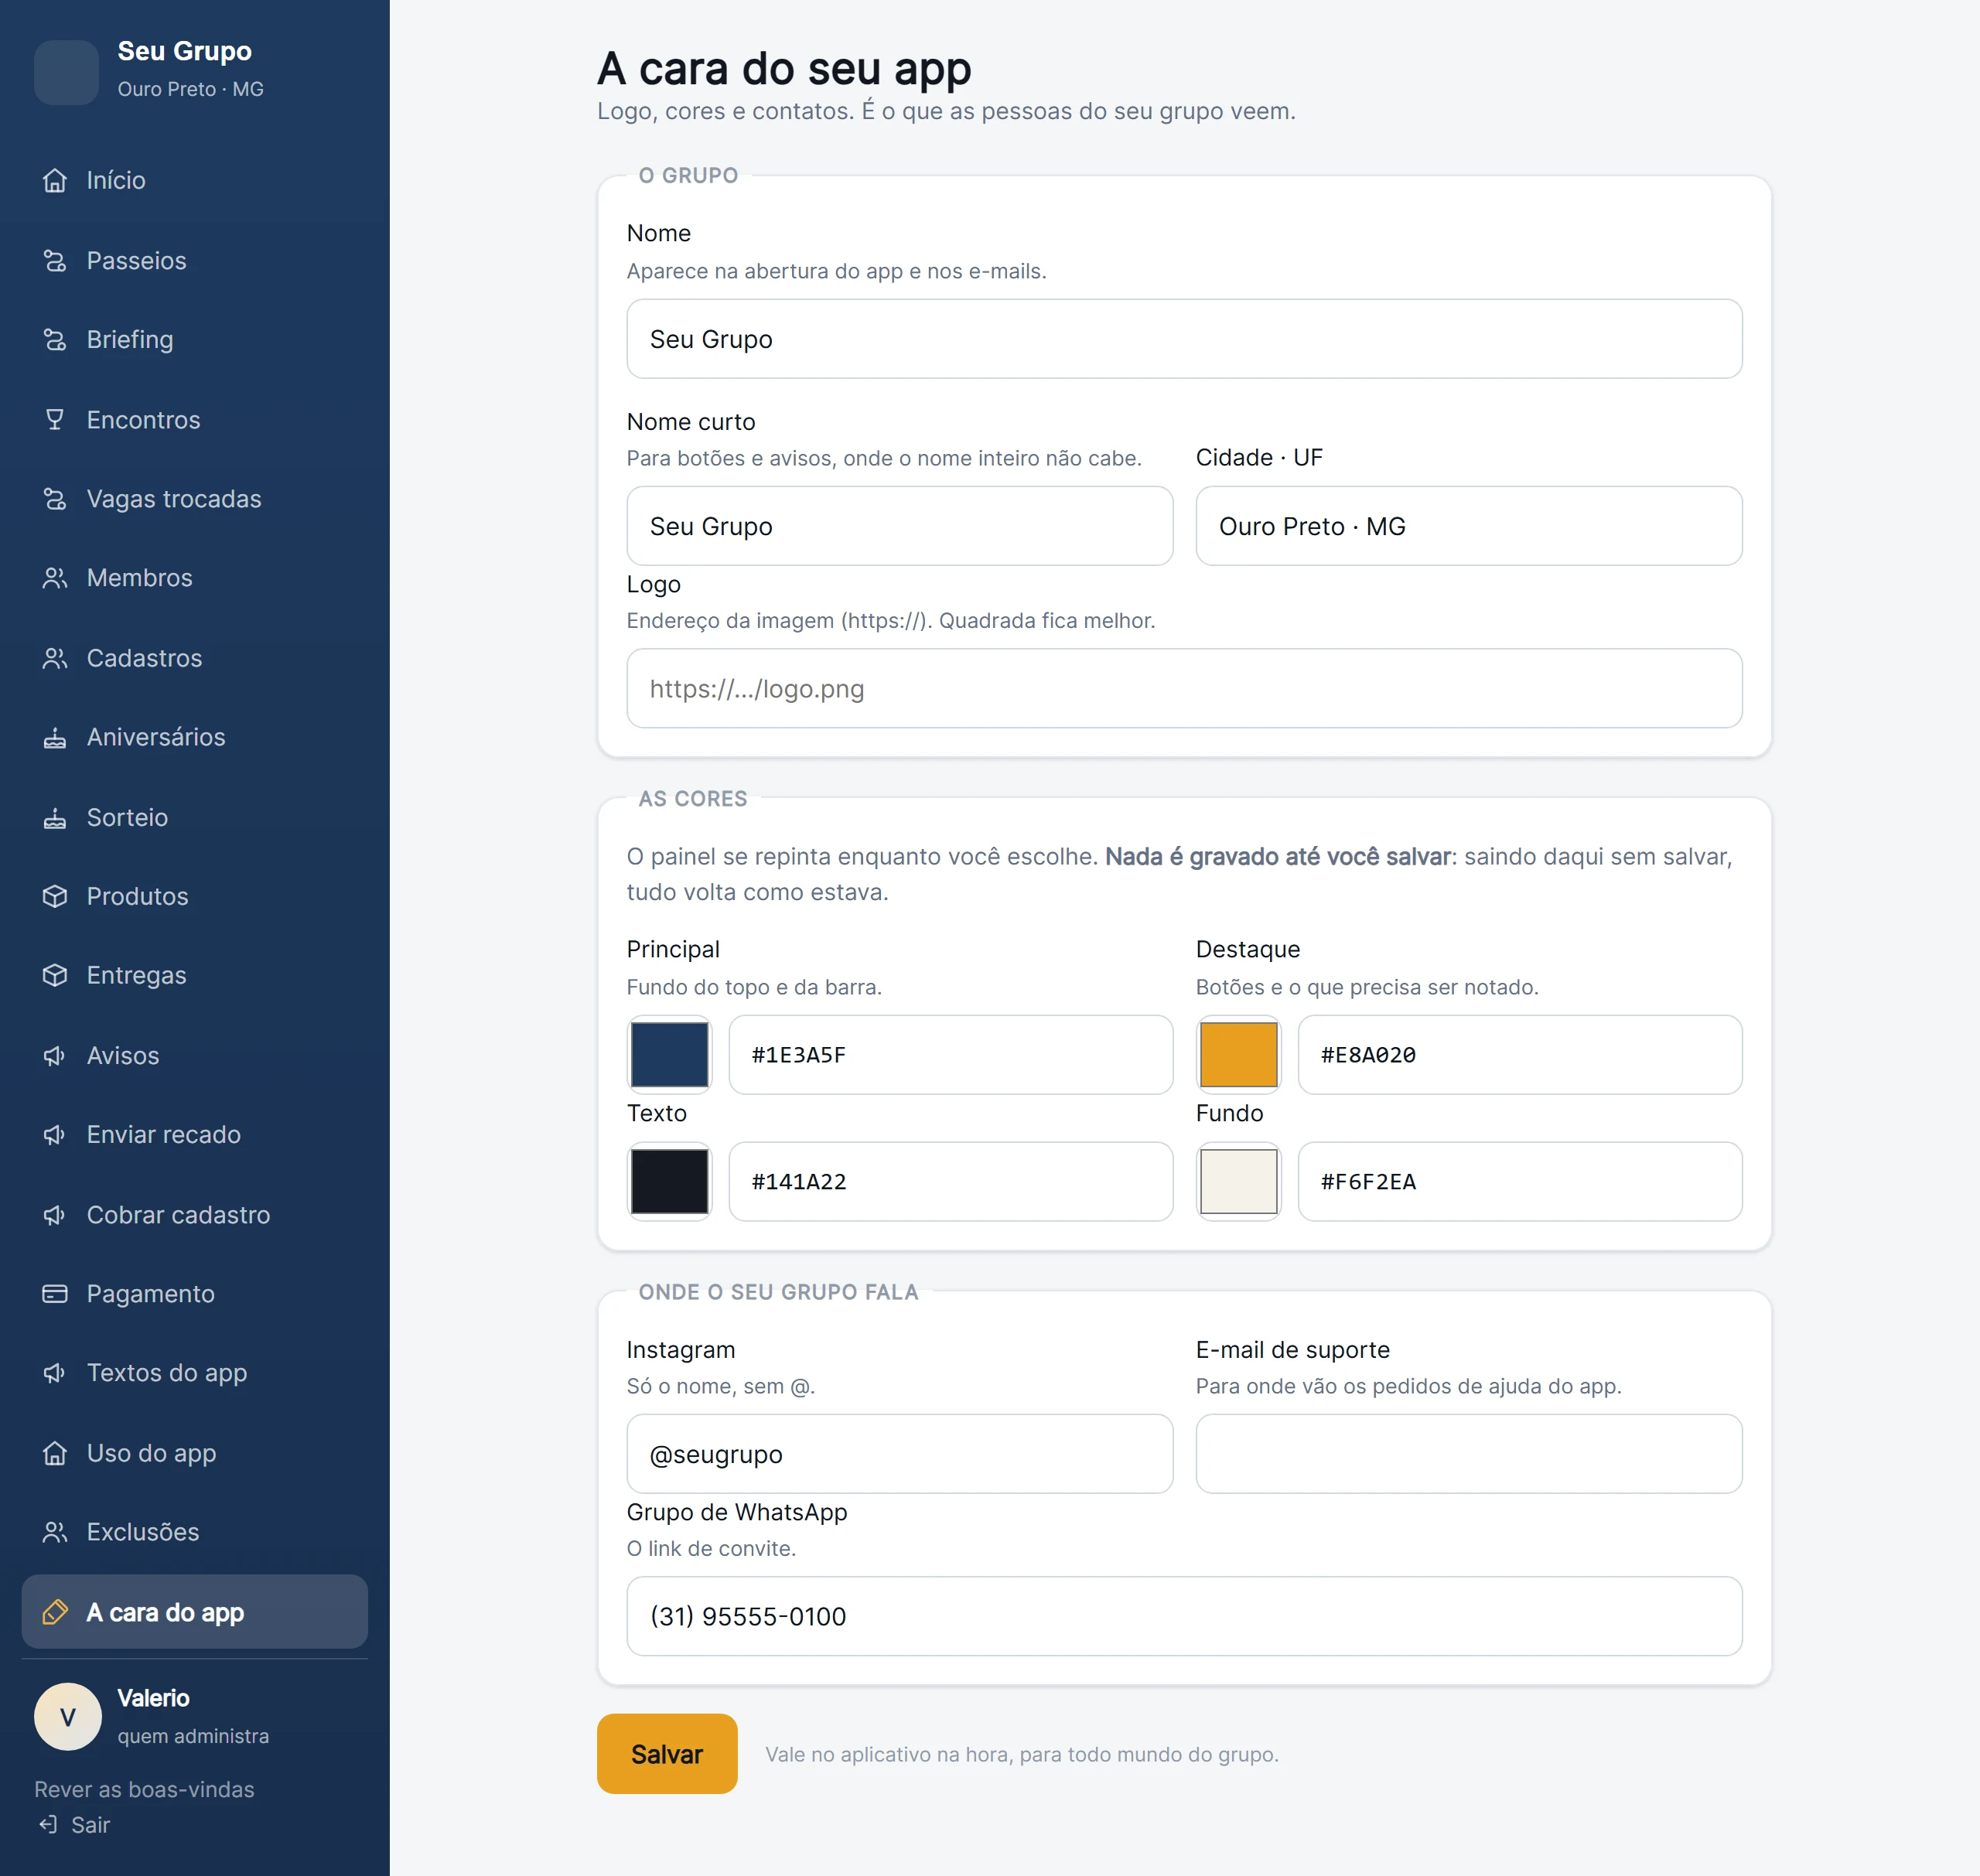Click Rever as boas-vindas link

(144, 1789)
